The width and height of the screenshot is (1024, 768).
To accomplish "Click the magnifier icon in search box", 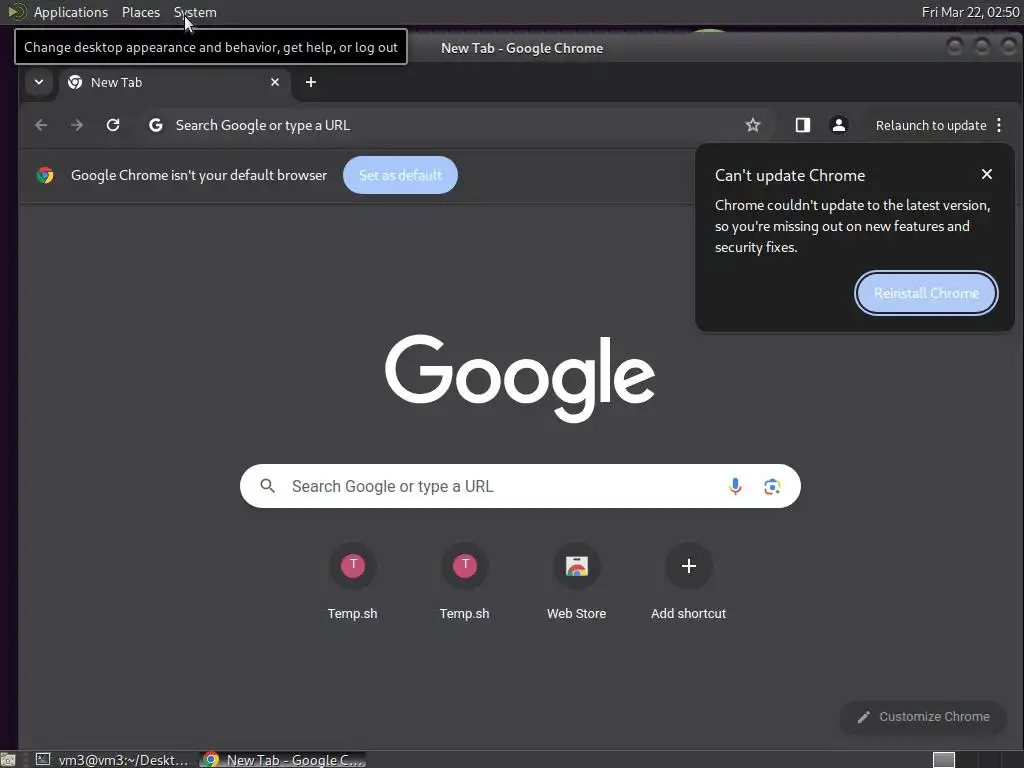I will click(267, 486).
